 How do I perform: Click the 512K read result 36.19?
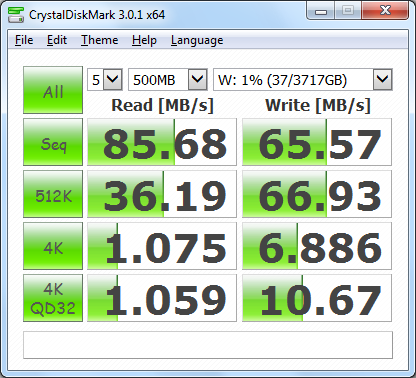(x=162, y=194)
